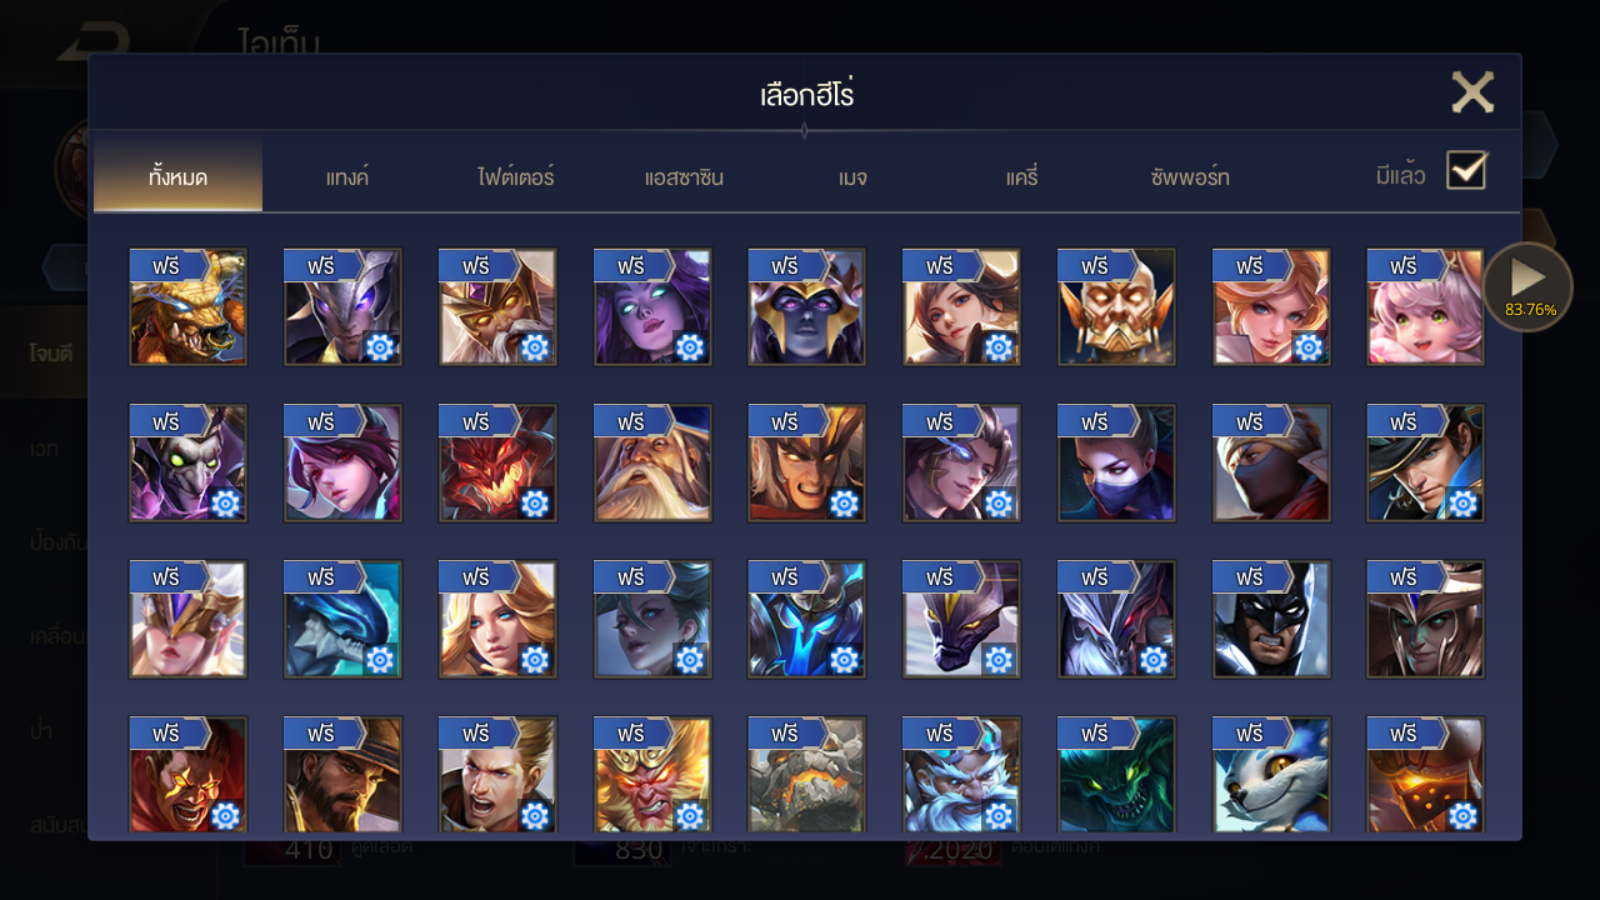The height and width of the screenshot is (900, 1600).
Task: Select the rock golem hero portrait
Action: click(806, 775)
